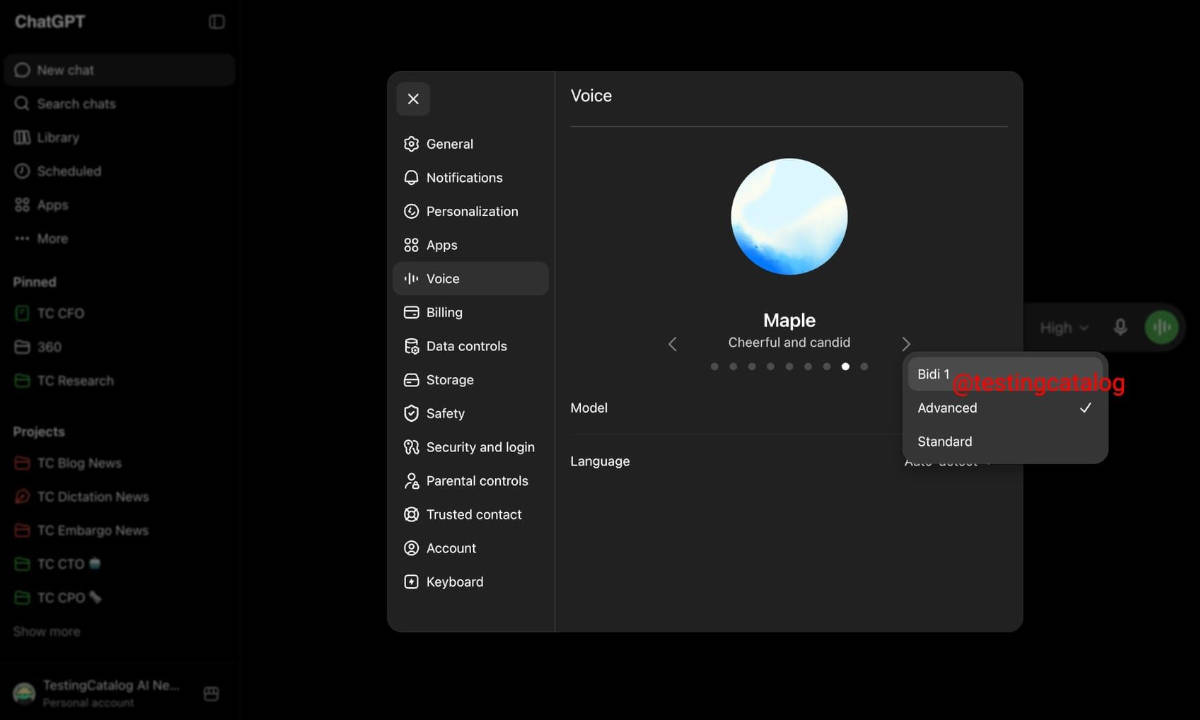Open the TC CTO project

pyautogui.click(x=120, y=564)
